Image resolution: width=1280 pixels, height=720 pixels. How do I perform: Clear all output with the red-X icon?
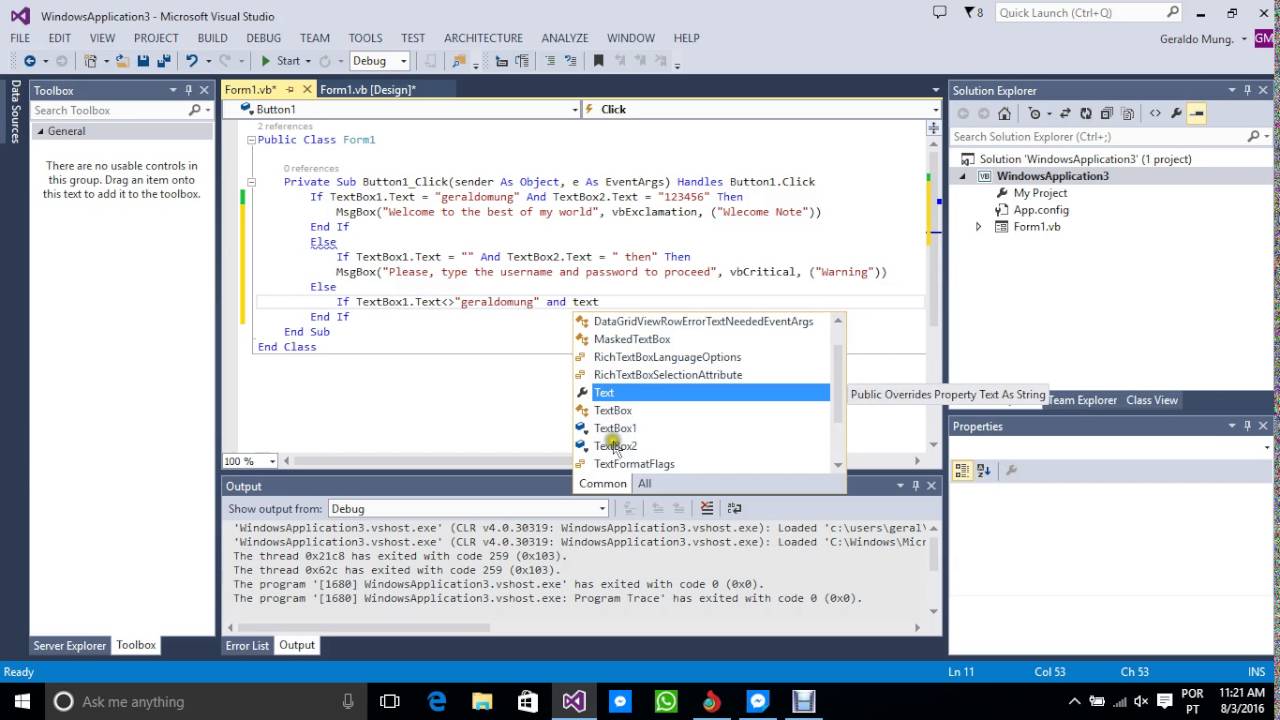707,508
